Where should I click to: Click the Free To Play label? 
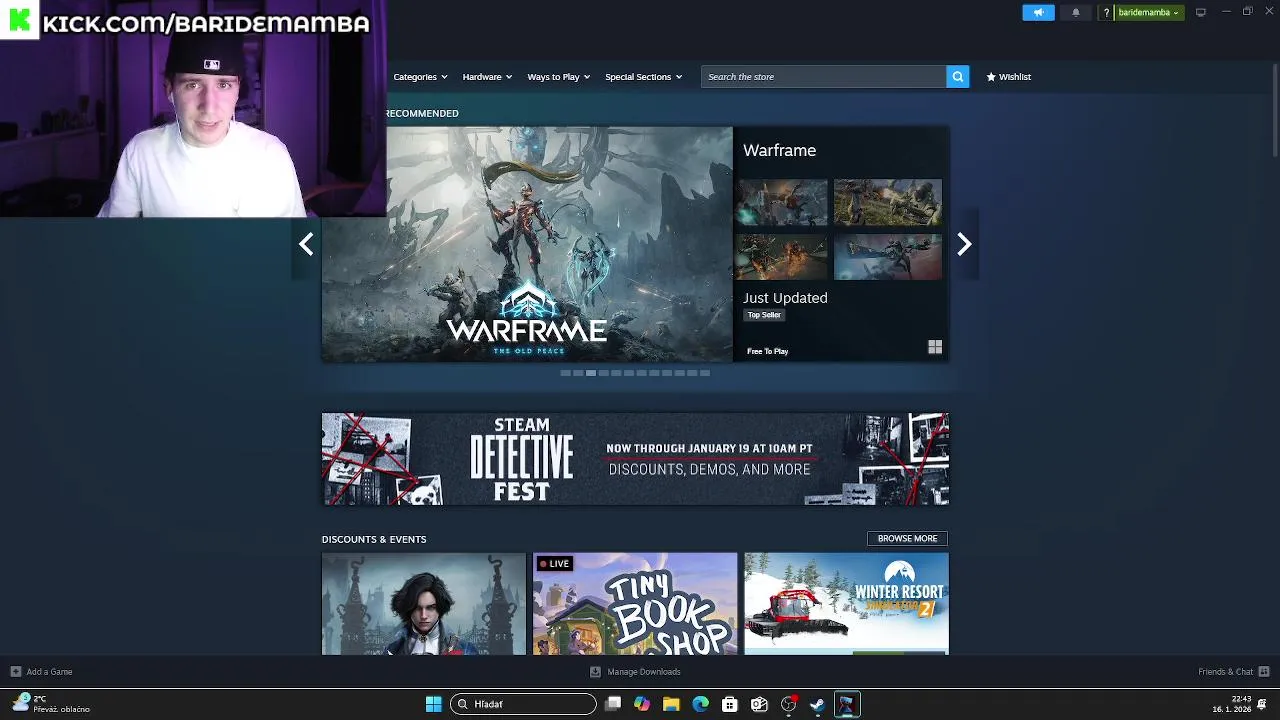click(767, 351)
